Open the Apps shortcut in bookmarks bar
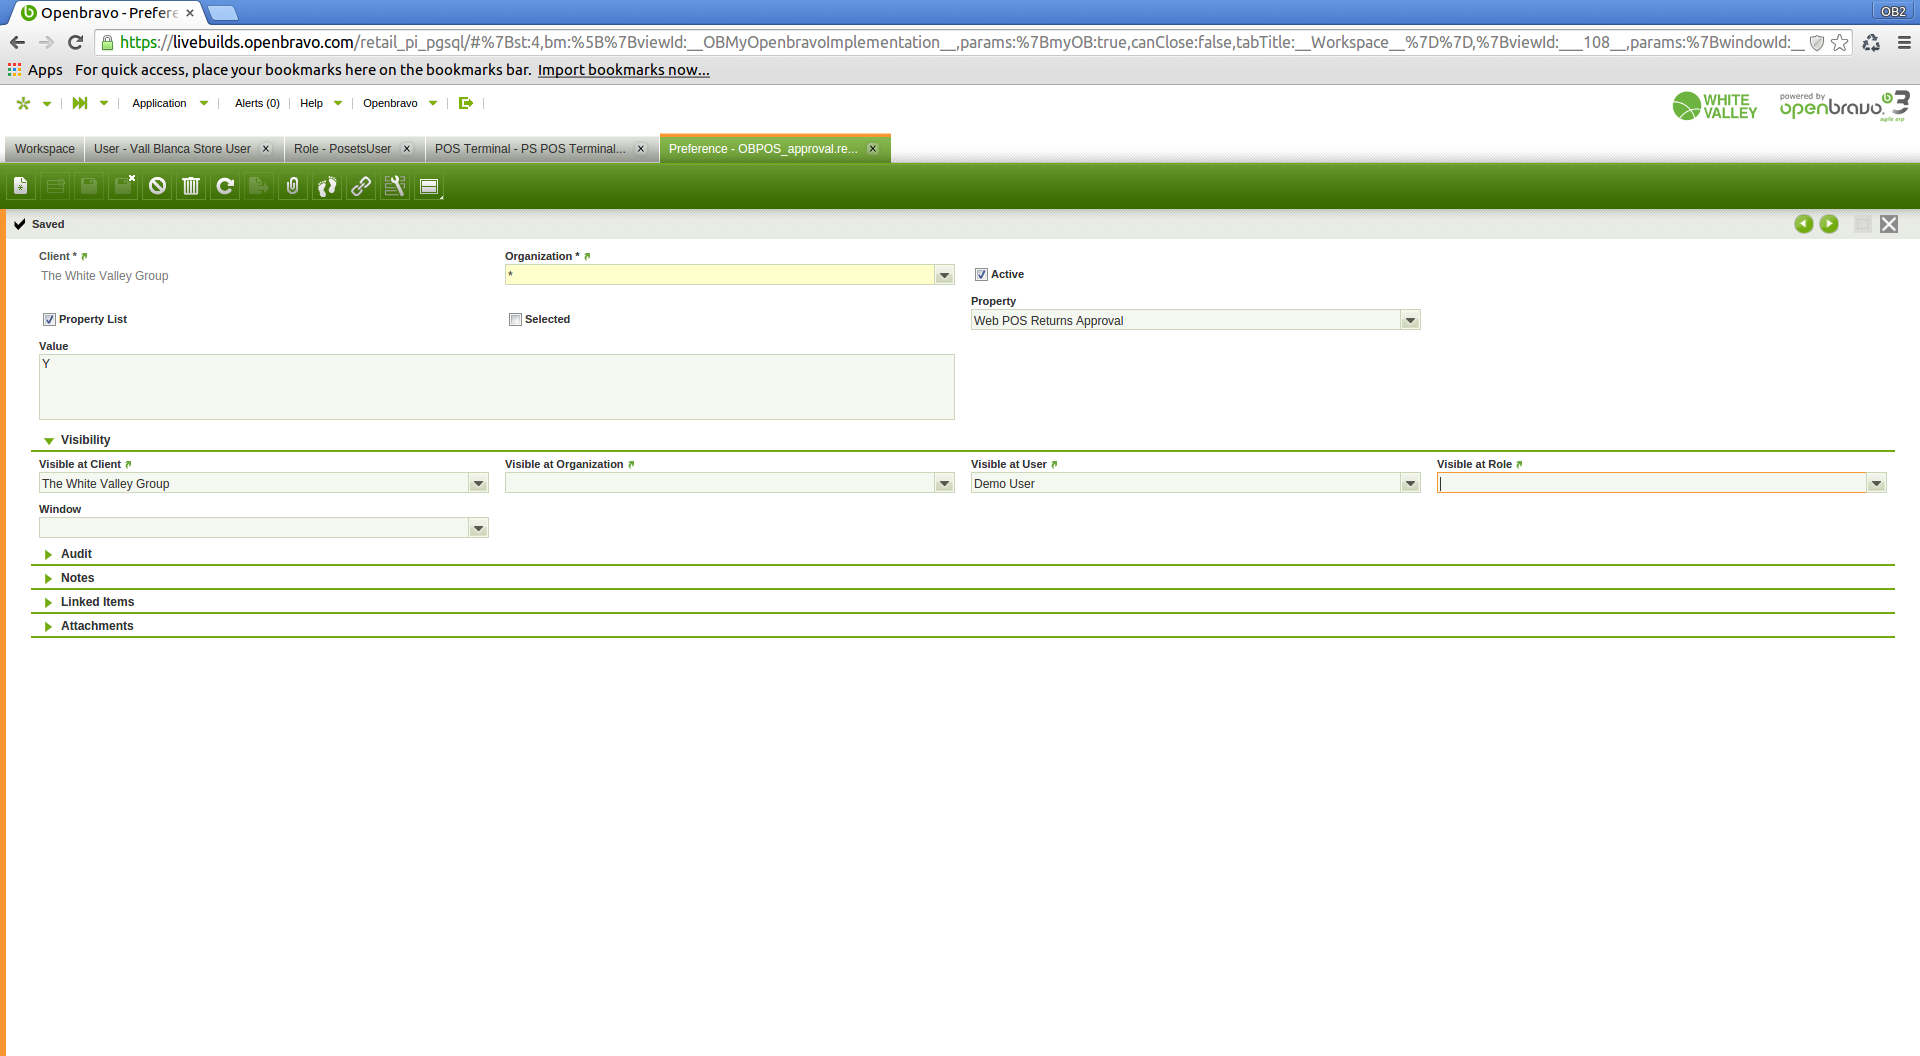This screenshot has width=1920, height=1056. (x=35, y=70)
